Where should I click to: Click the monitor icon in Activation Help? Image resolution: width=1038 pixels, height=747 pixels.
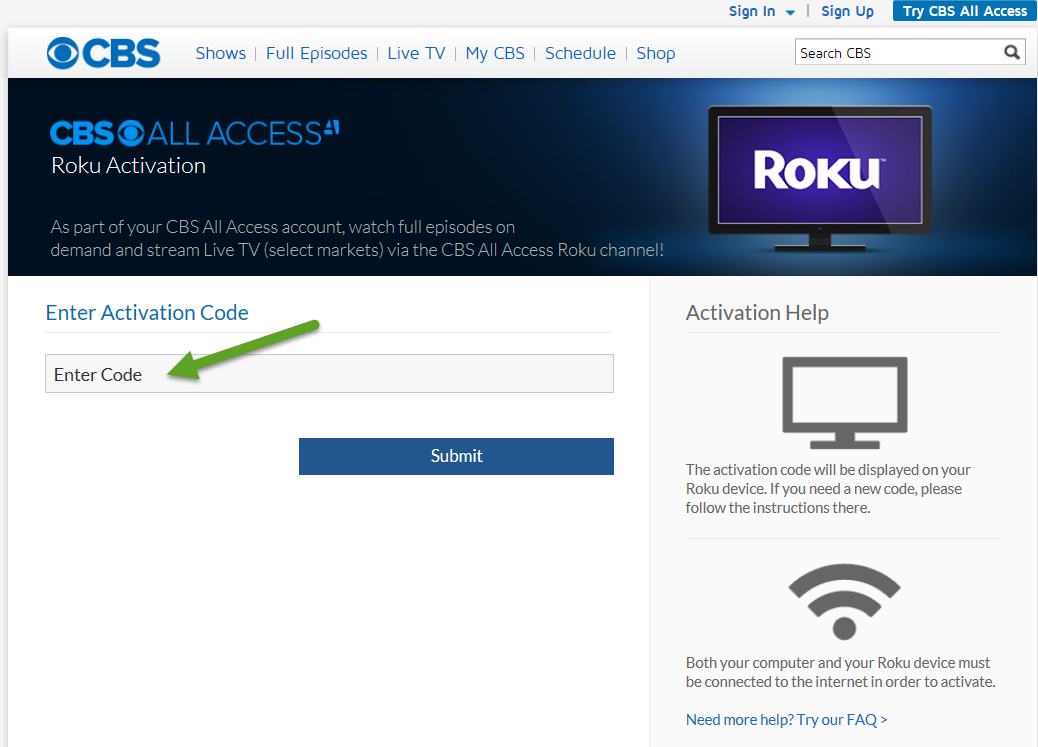(x=845, y=403)
